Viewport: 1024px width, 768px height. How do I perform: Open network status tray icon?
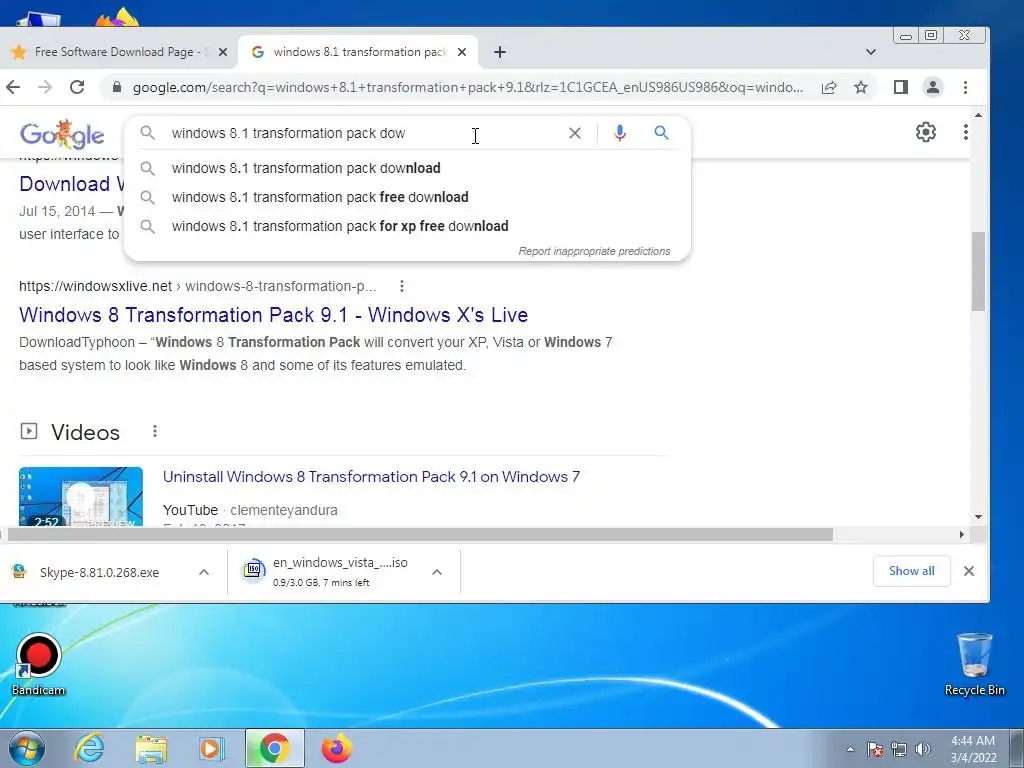[899, 749]
